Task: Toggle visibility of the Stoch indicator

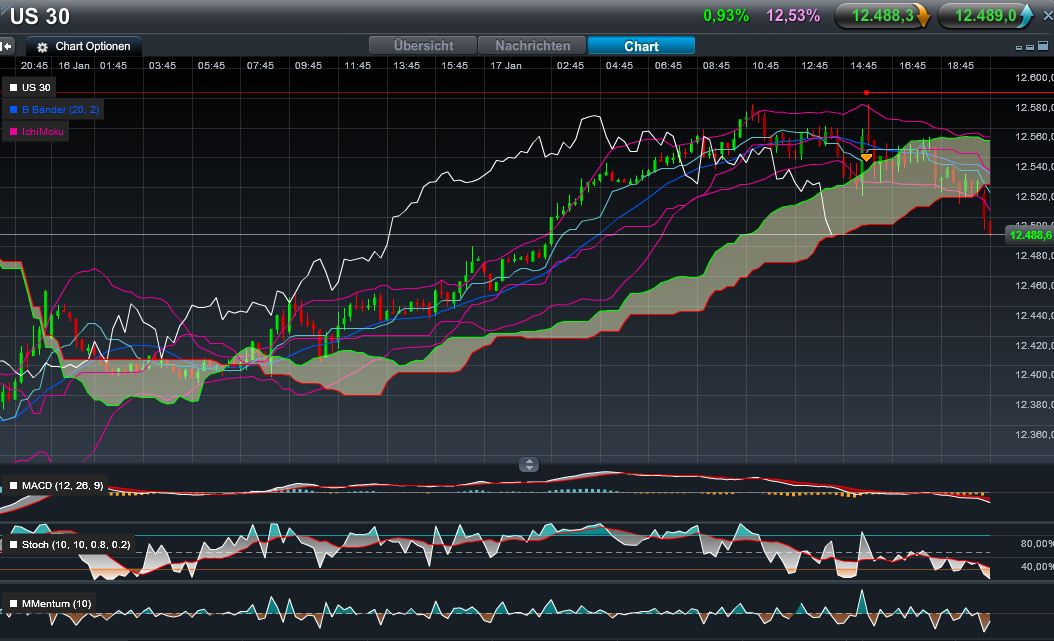Action: pos(13,545)
